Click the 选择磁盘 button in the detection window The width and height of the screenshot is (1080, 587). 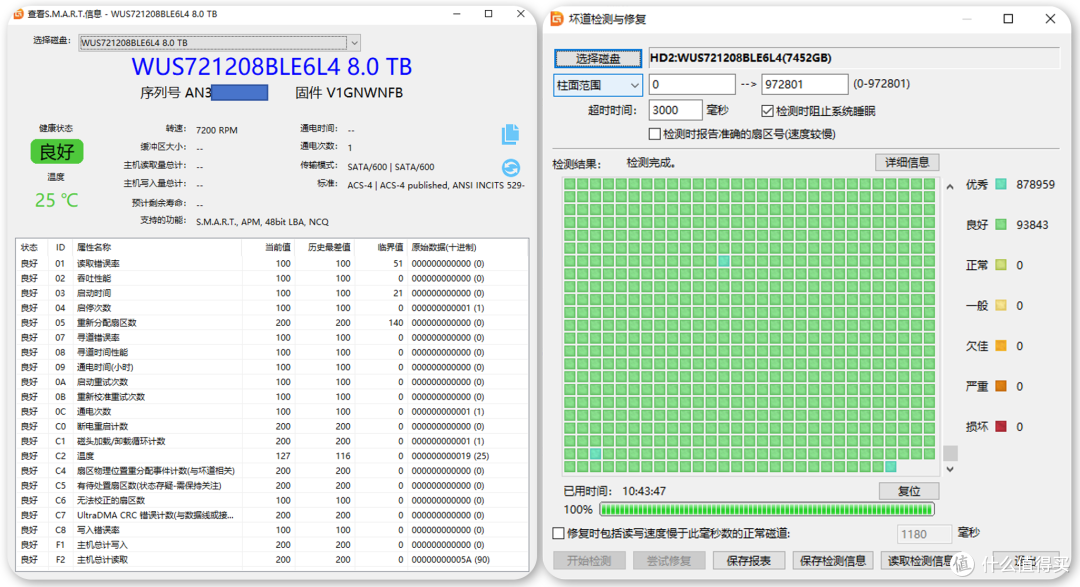tap(598, 59)
